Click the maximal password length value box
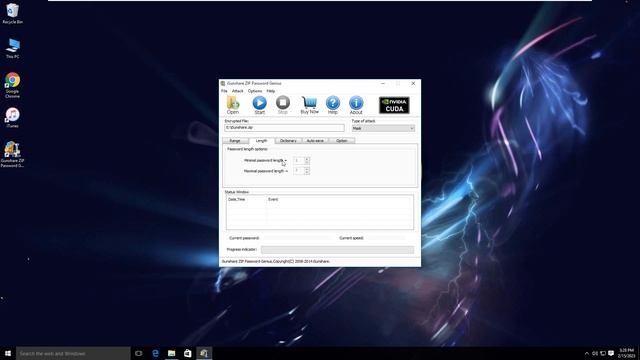Image resolution: width=640 pixels, height=360 pixels. tap(299, 171)
